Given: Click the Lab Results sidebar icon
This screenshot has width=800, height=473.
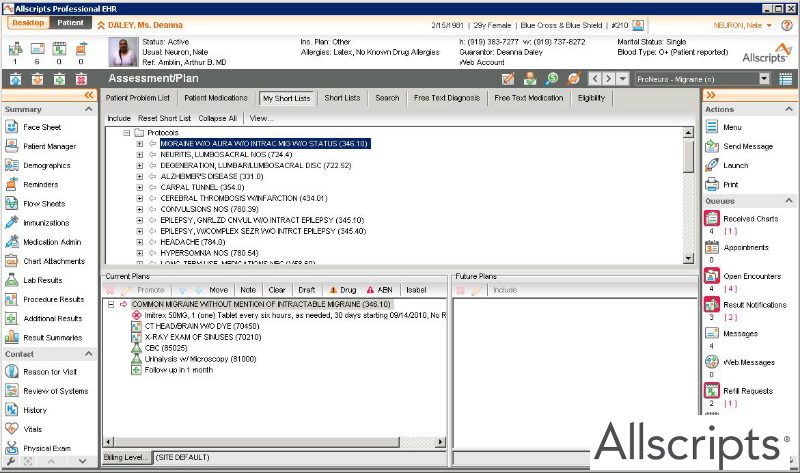Looking at the screenshot, I should (12, 280).
